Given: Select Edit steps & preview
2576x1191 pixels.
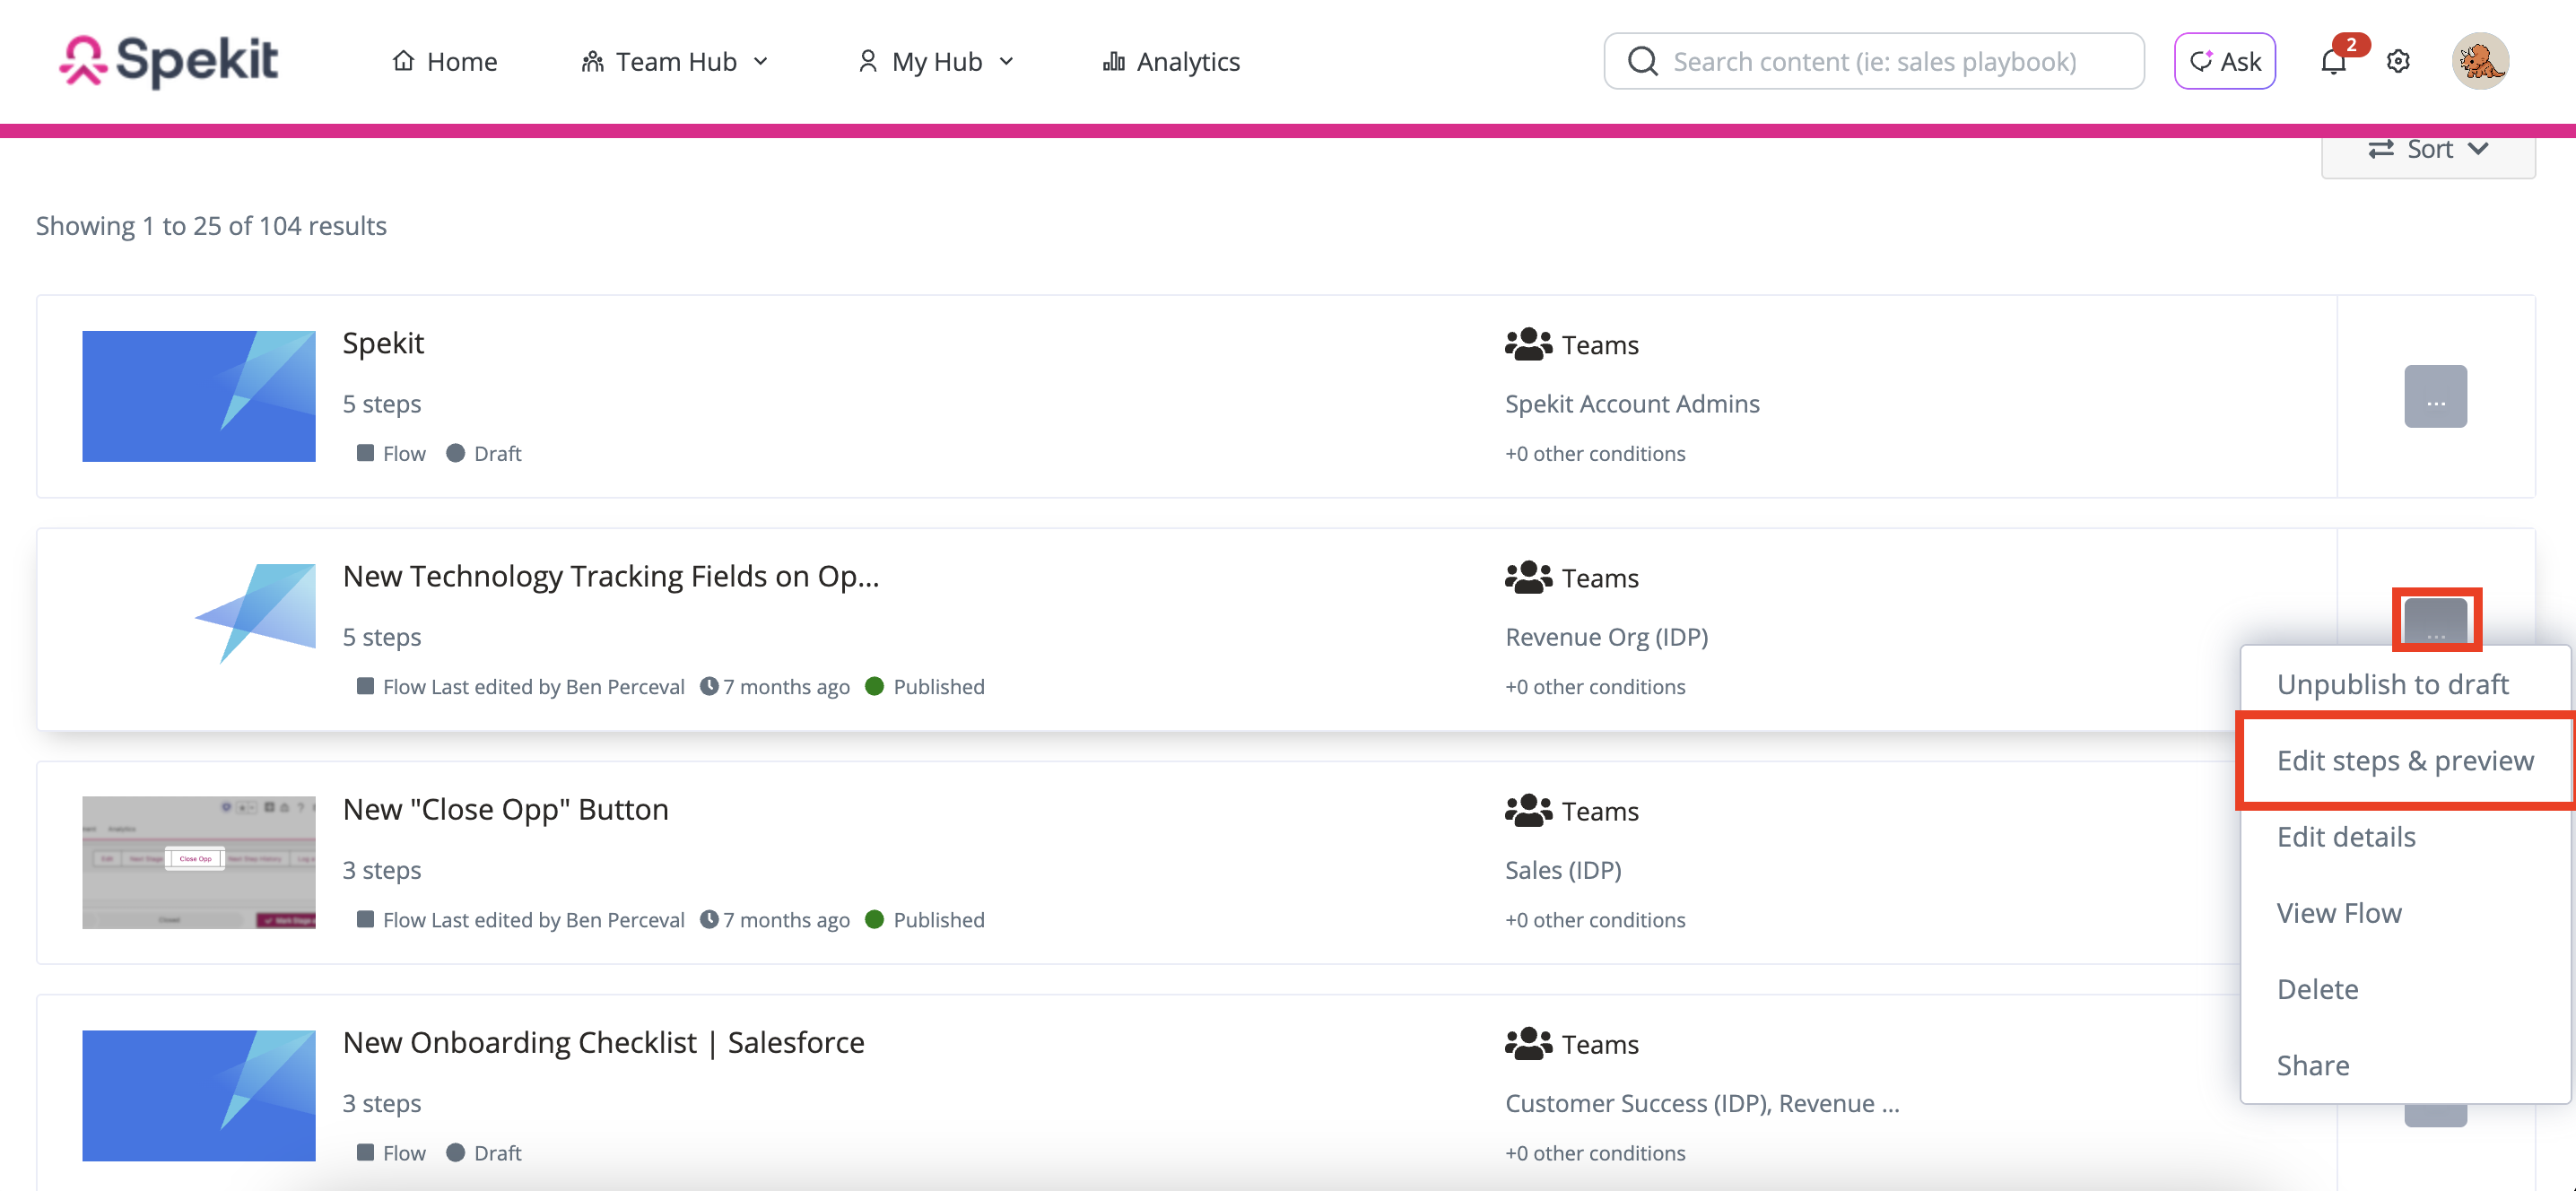Looking at the screenshot, I should pyautogui.click(x=2405, y=760).
